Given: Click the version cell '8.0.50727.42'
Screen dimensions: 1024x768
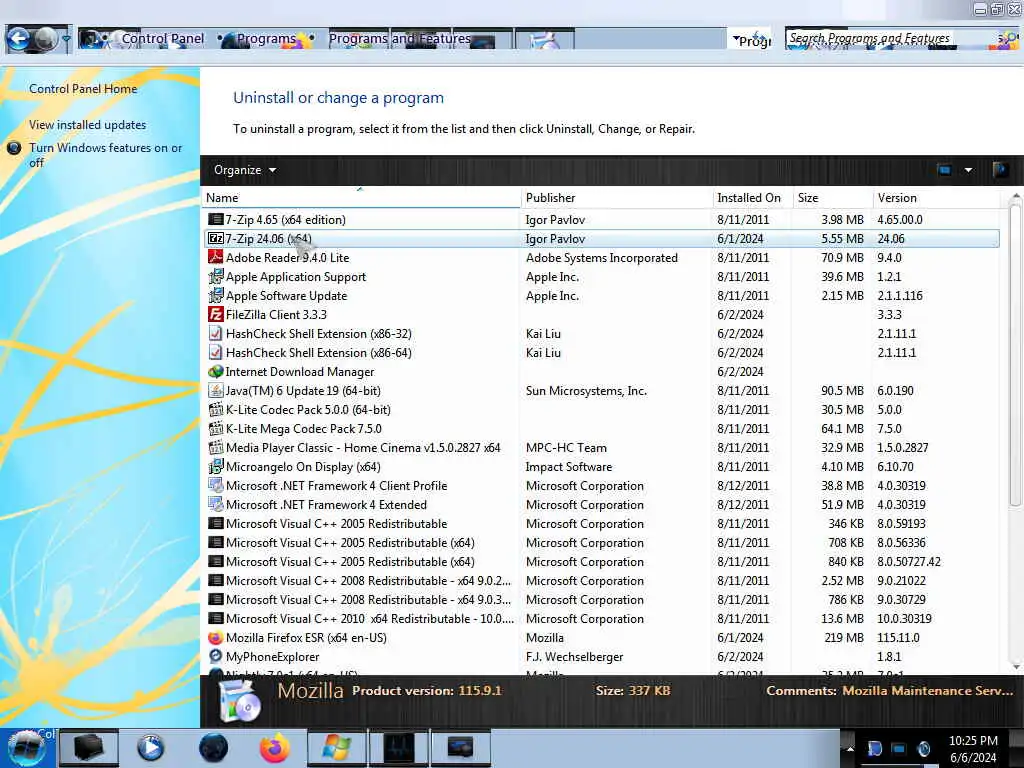Looking at the screenshot, I should (909, 562).
